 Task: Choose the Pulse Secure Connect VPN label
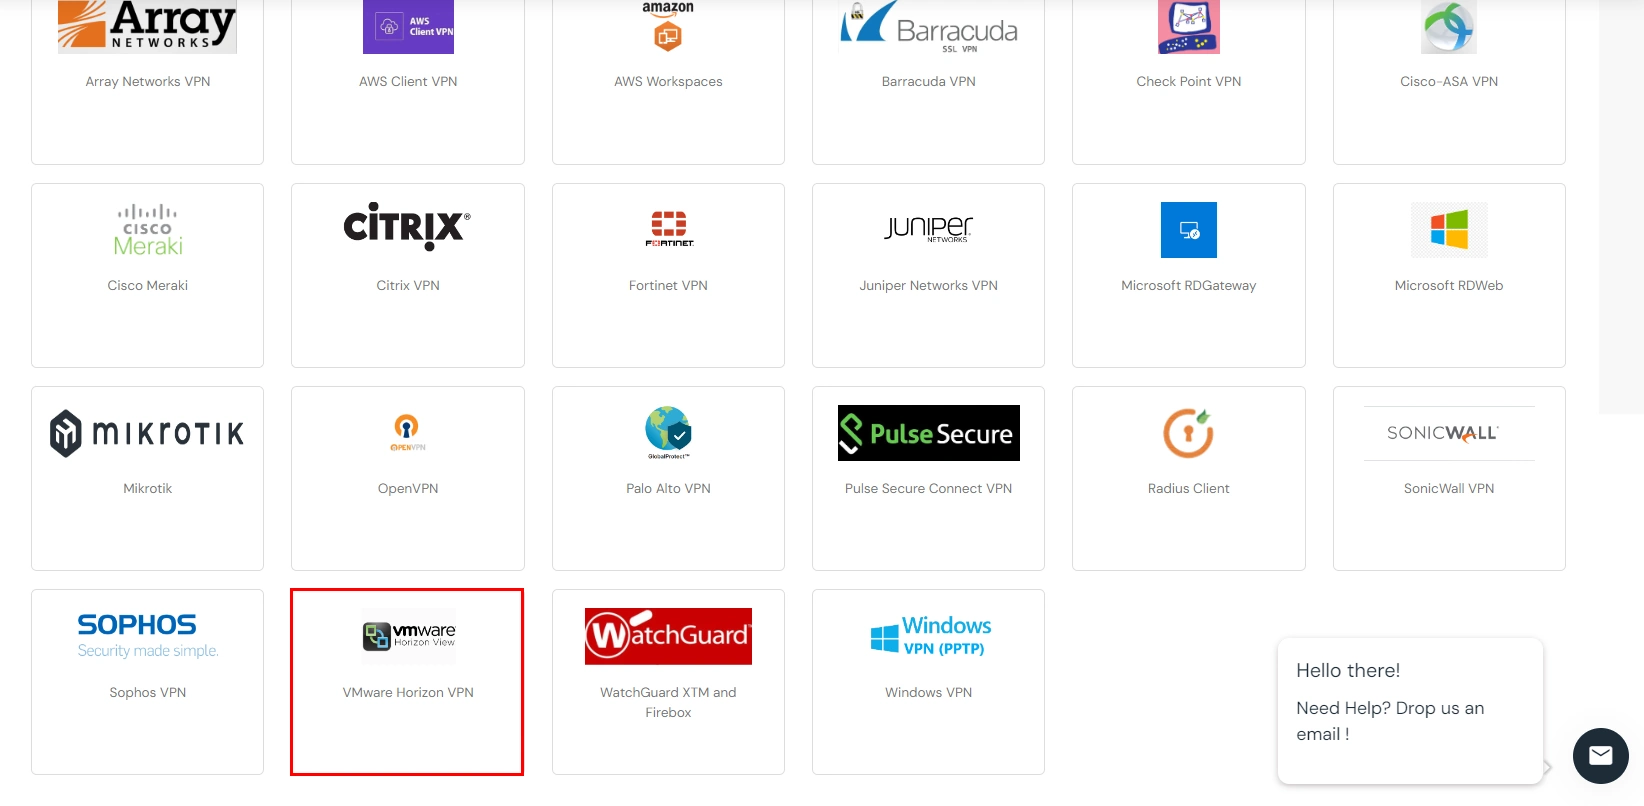tap(929, 489)
